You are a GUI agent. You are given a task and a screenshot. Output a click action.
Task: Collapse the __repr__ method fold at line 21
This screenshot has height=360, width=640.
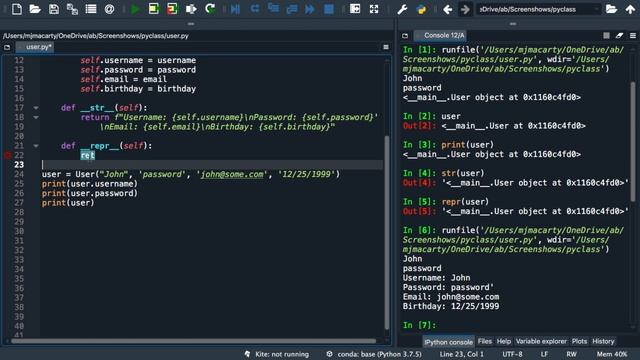[36, 146]
